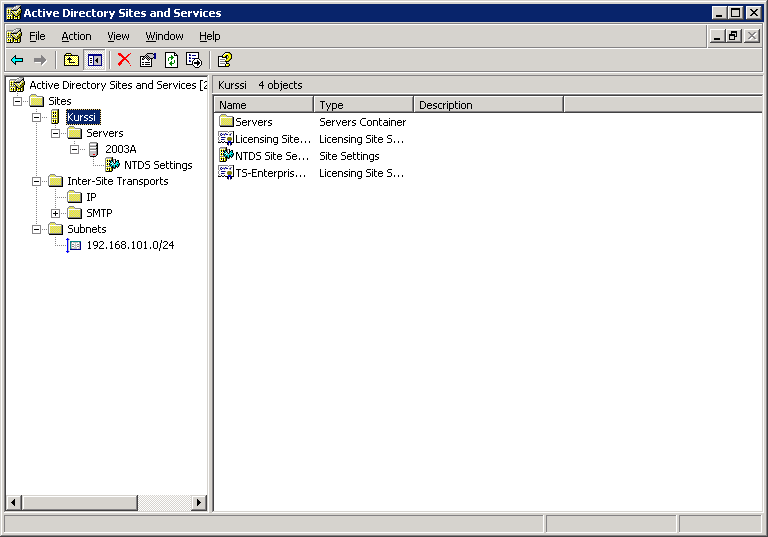Image resolution: width=768 pixels, height=537 pixels.
Task: Select the 192.168.101.0/24 subnet icon
Action: tap(74, 245)
